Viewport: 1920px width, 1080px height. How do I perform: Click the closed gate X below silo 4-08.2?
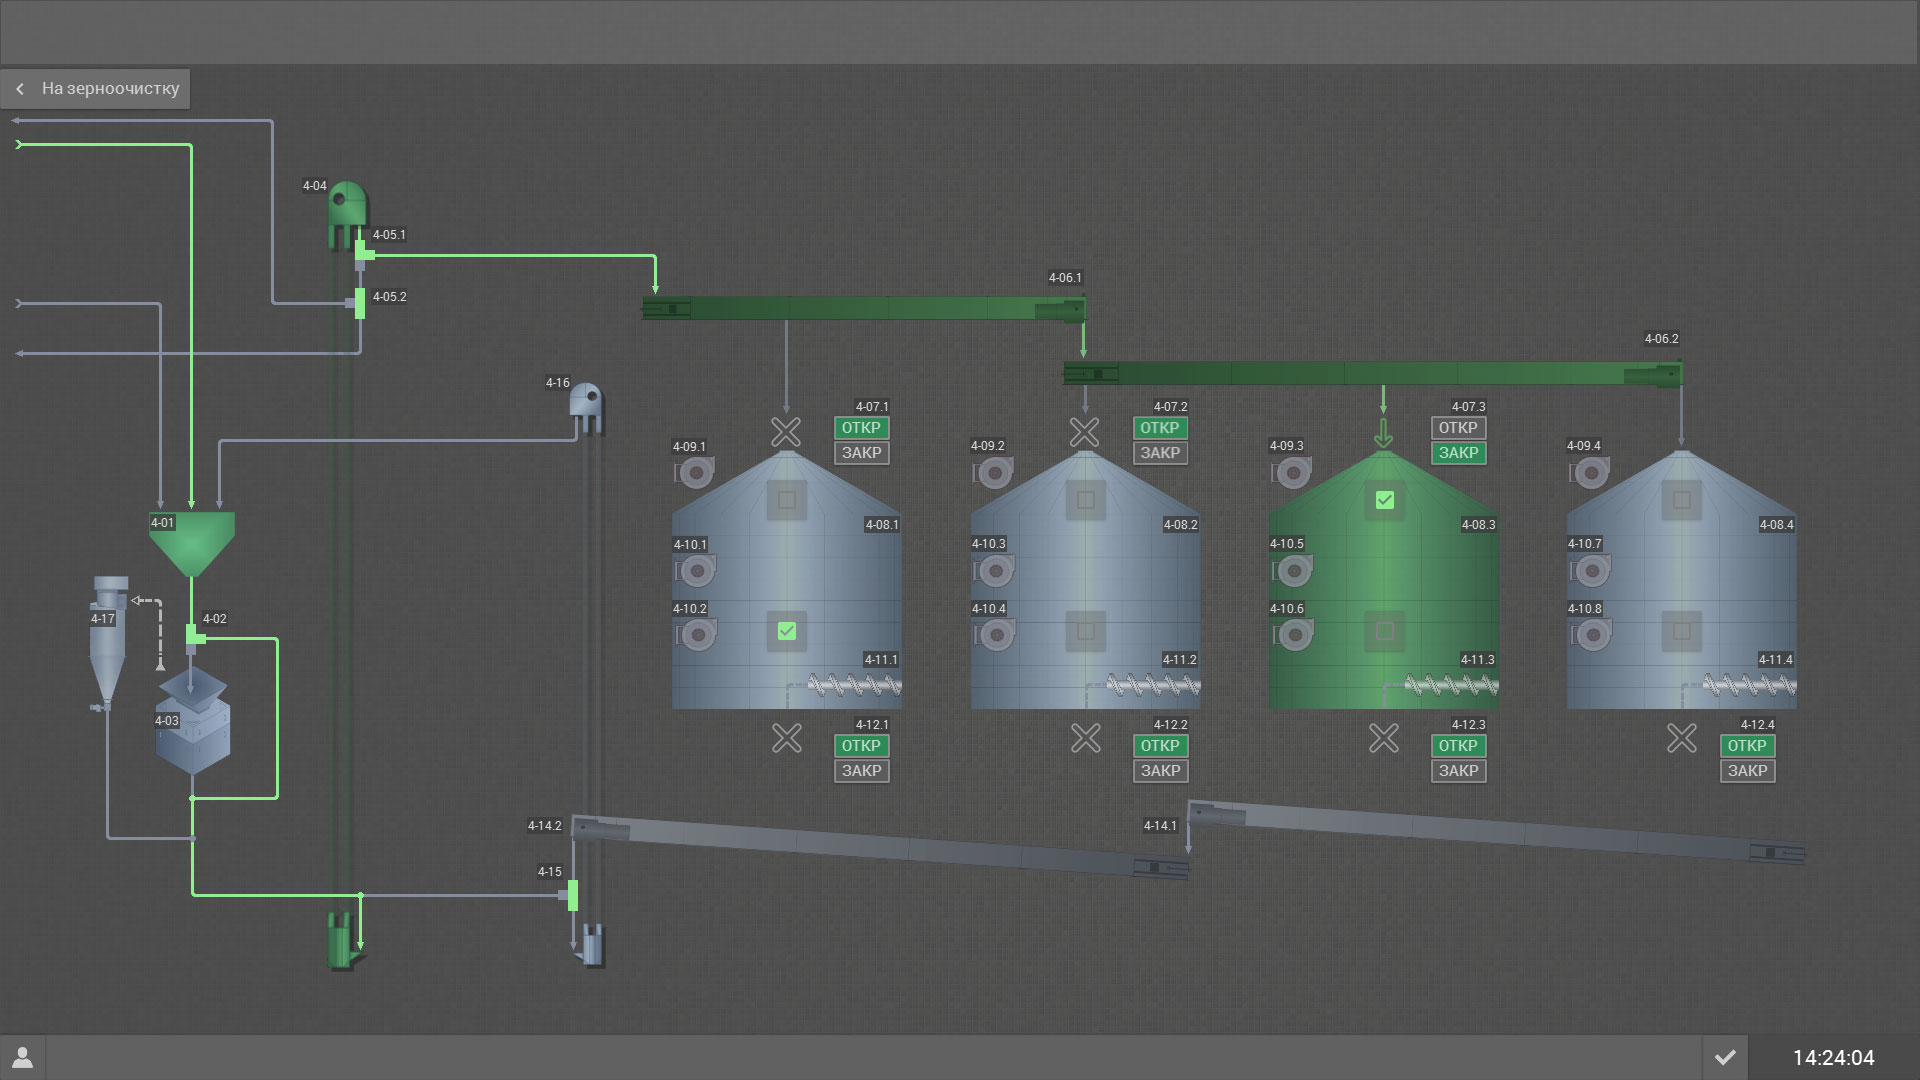(x=1086, y=739)
